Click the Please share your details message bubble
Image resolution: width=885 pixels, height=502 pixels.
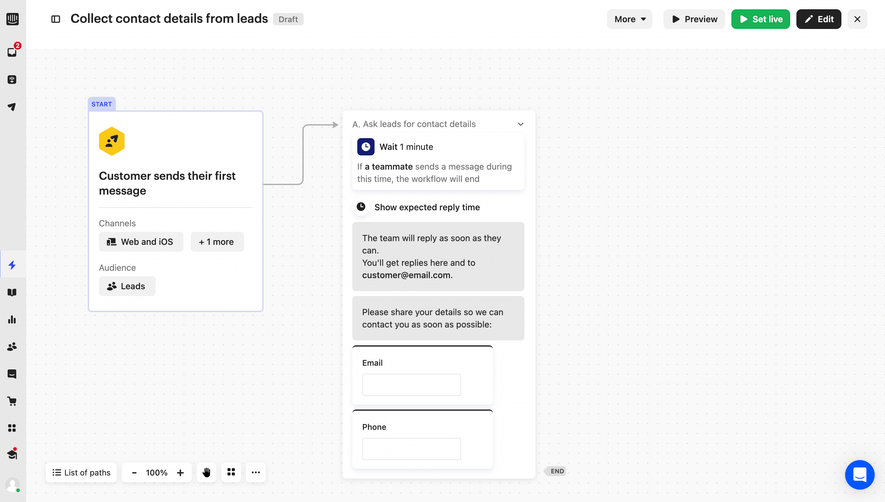(438, 318)
